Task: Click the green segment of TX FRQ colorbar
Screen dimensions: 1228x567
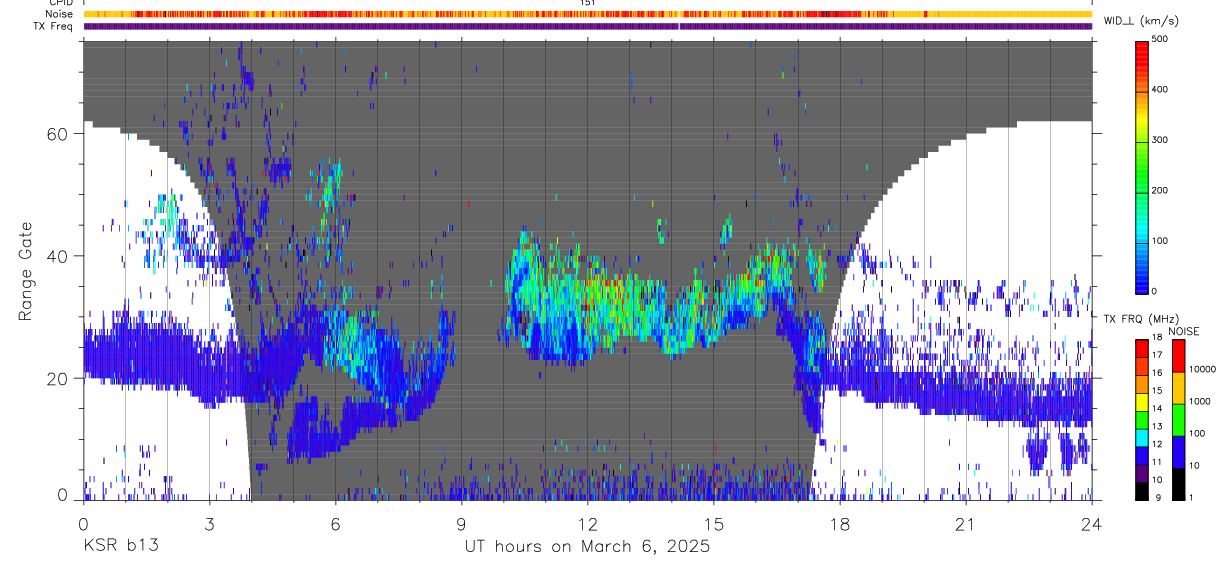Action: pyautogui.click(x=1143, y=419)
